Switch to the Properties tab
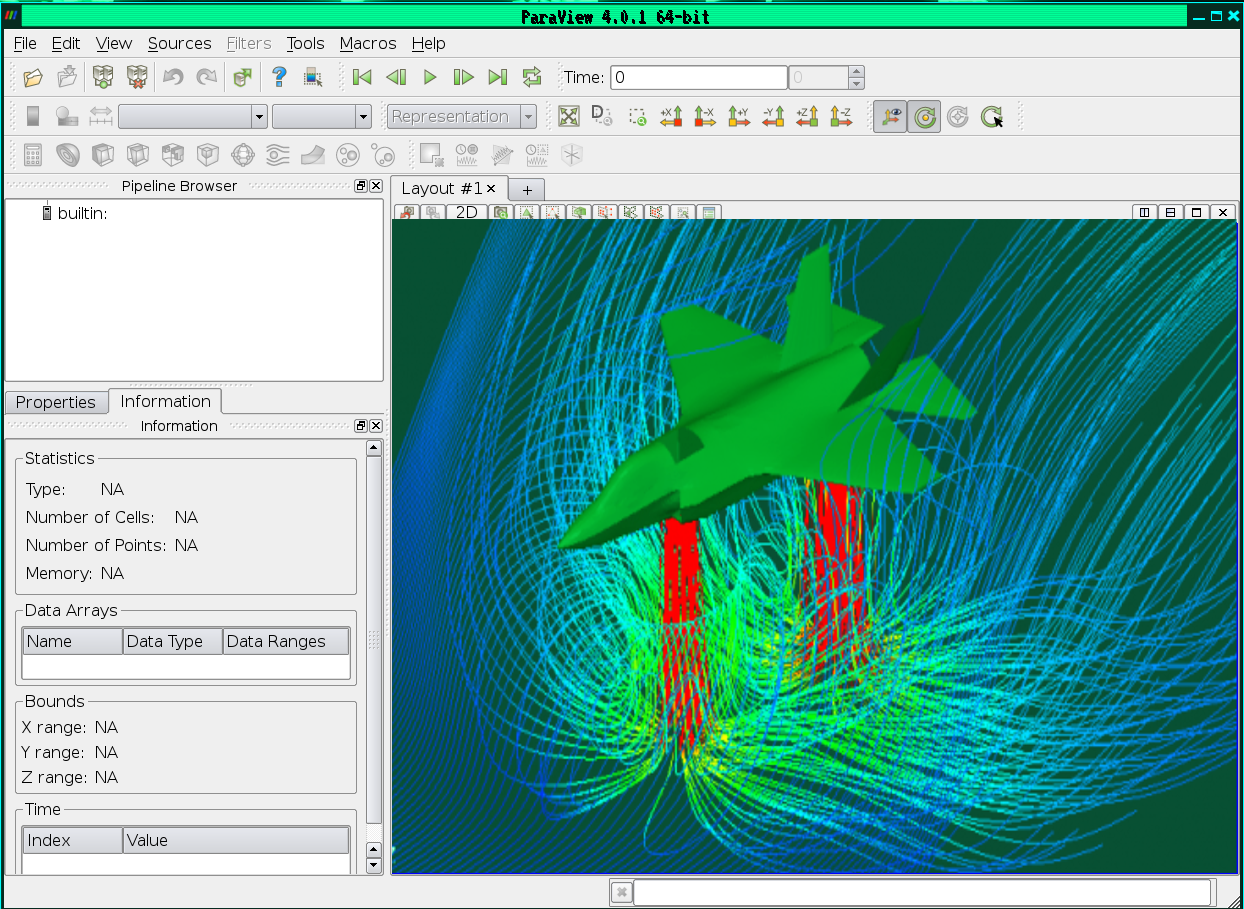This screenshot has height=909, width=1244. pyautogui.click(x=56, y=402)
